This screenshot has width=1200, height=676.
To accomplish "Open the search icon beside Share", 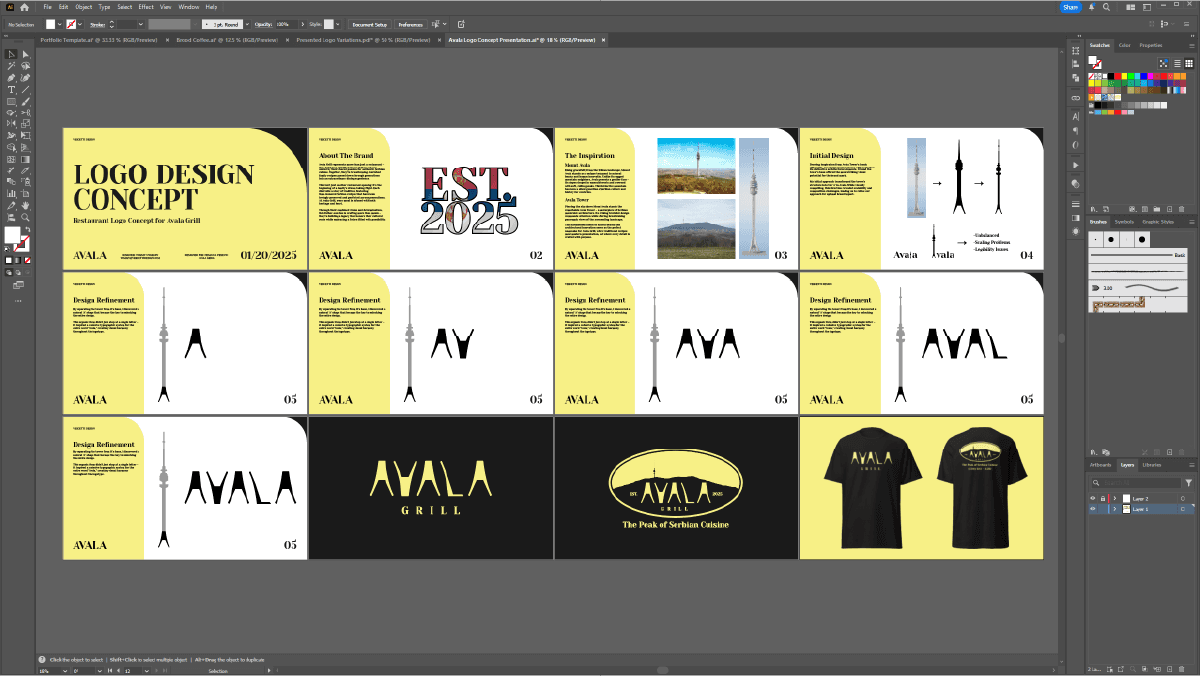I will pyautogui.click(x=1106, y=7).
